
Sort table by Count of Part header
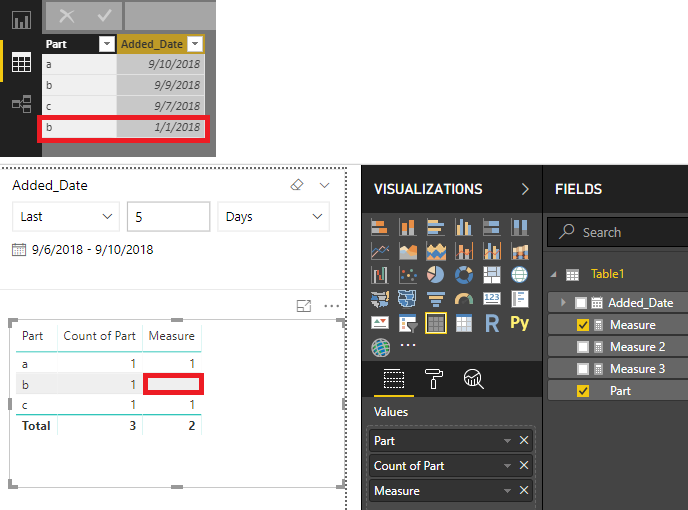pos(93,336)
